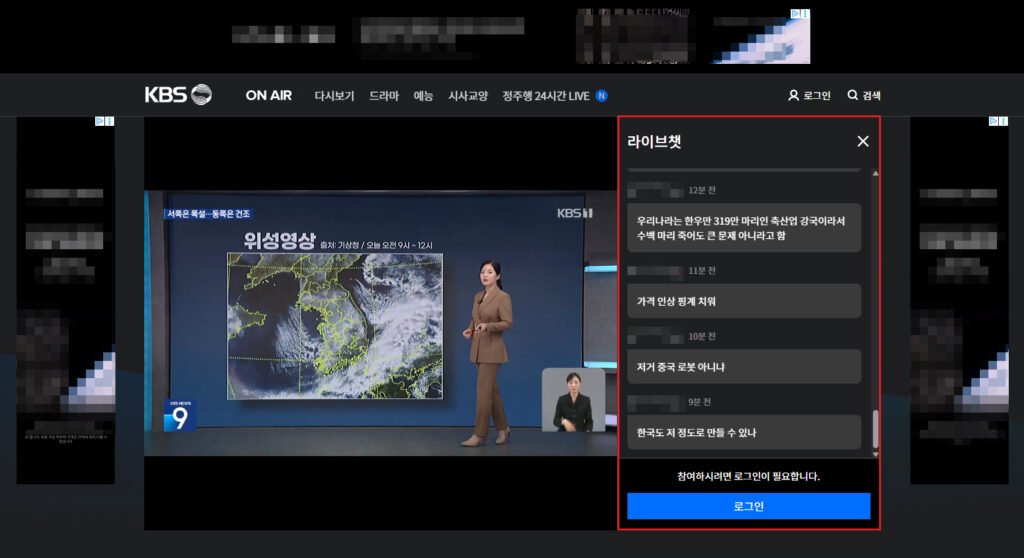Navigate to 시사교양 menu
Image resolution: width=1024 pixels, height=558 pixels.
(468, 96)
